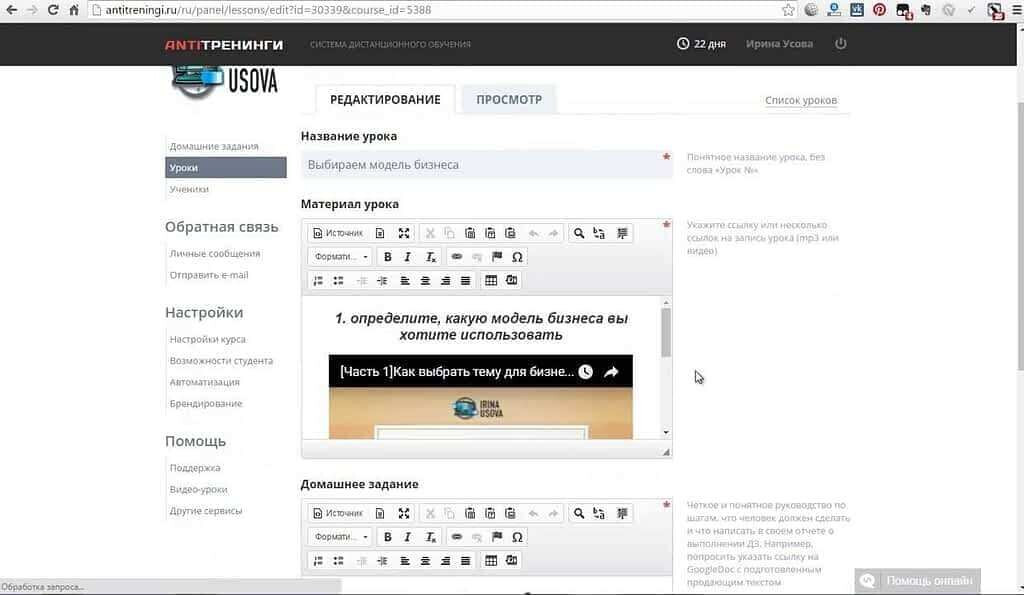Viewport: 1024px width, 595px height.
Task: Reload the page in browser
Action: click(x=54, y=10)
